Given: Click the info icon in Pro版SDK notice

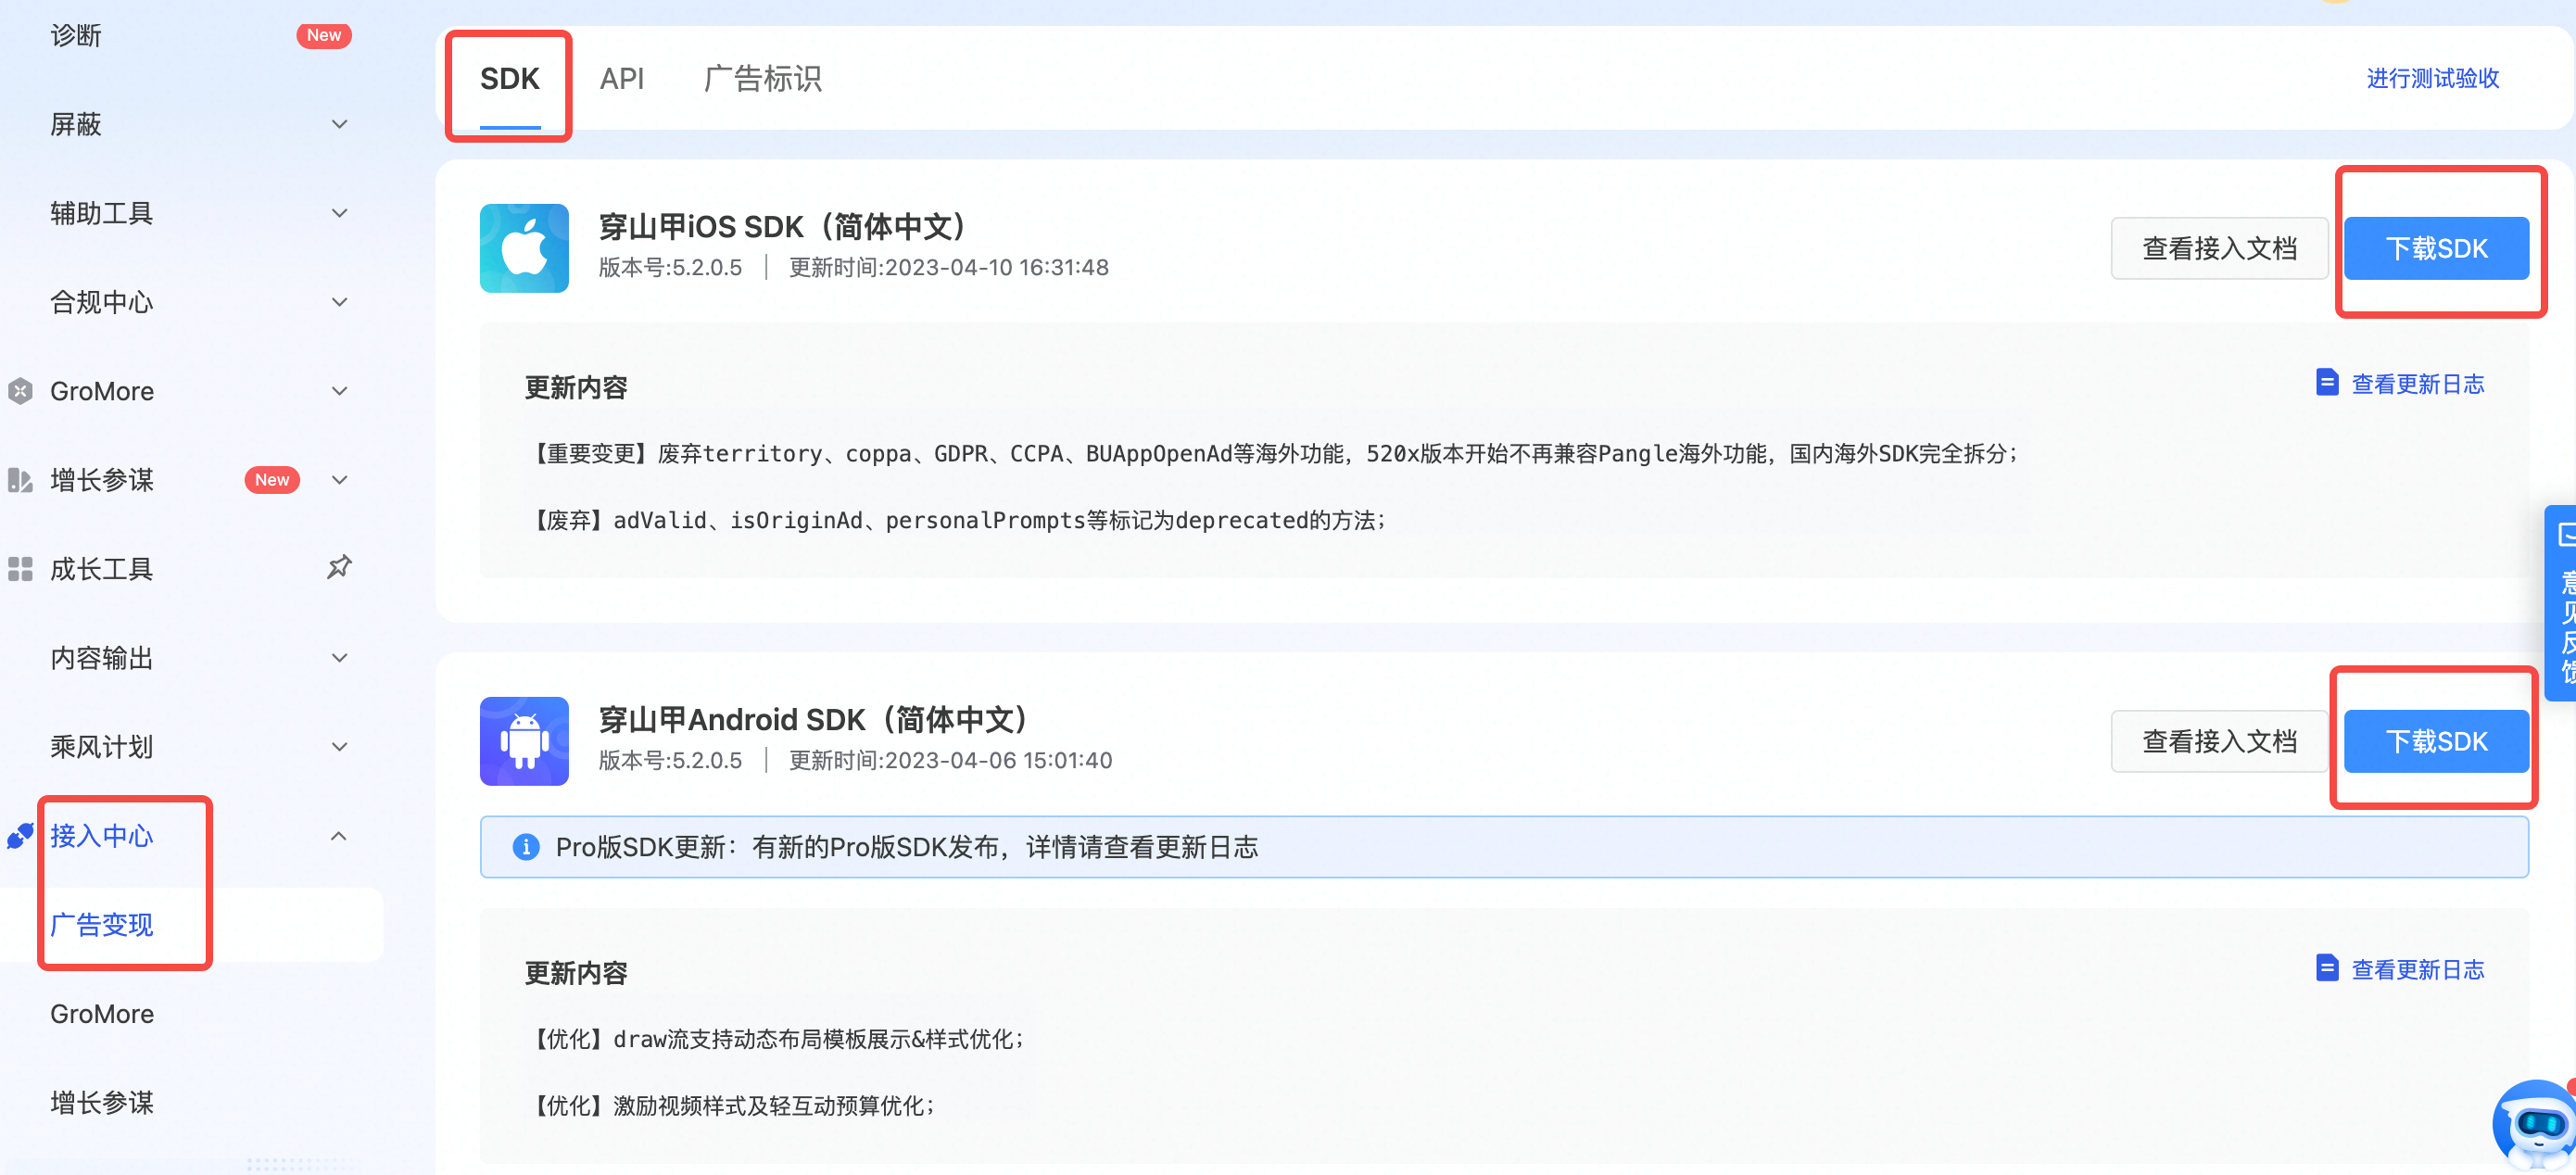Looking at the screenshot, I should pyautogui.click(x=526, y=847).
